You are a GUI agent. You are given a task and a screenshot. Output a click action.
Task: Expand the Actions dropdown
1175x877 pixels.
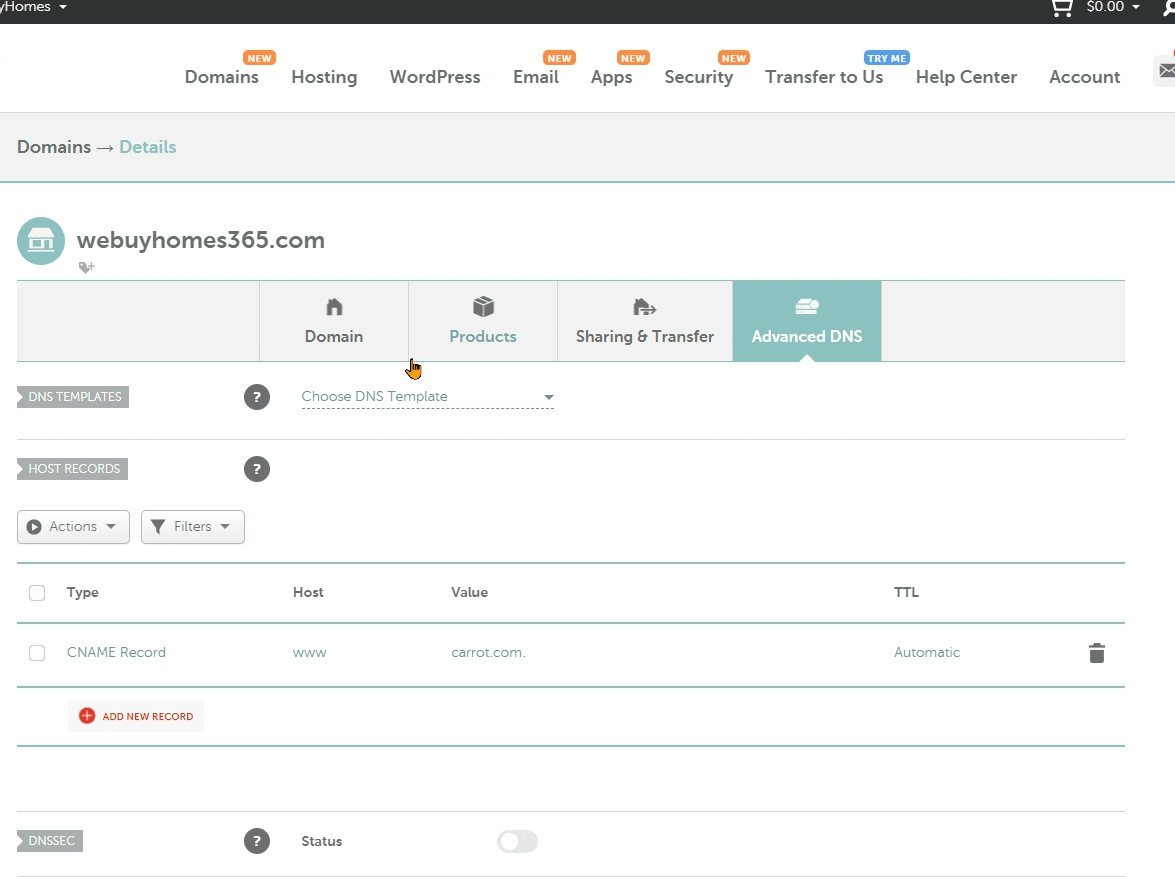(x=73, y=527)
